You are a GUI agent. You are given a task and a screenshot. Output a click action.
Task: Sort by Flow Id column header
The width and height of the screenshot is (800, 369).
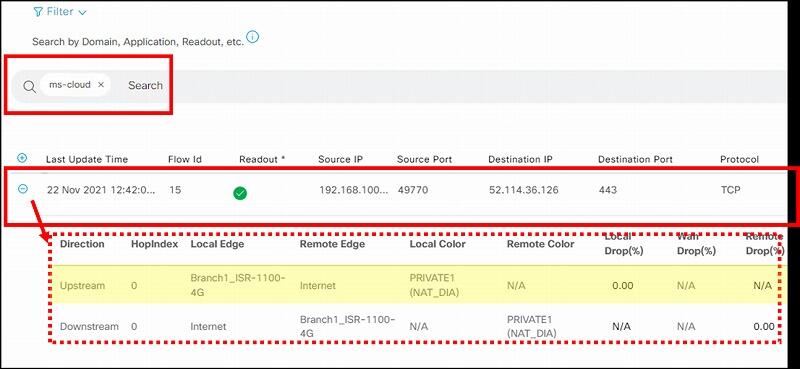[185, 159]
